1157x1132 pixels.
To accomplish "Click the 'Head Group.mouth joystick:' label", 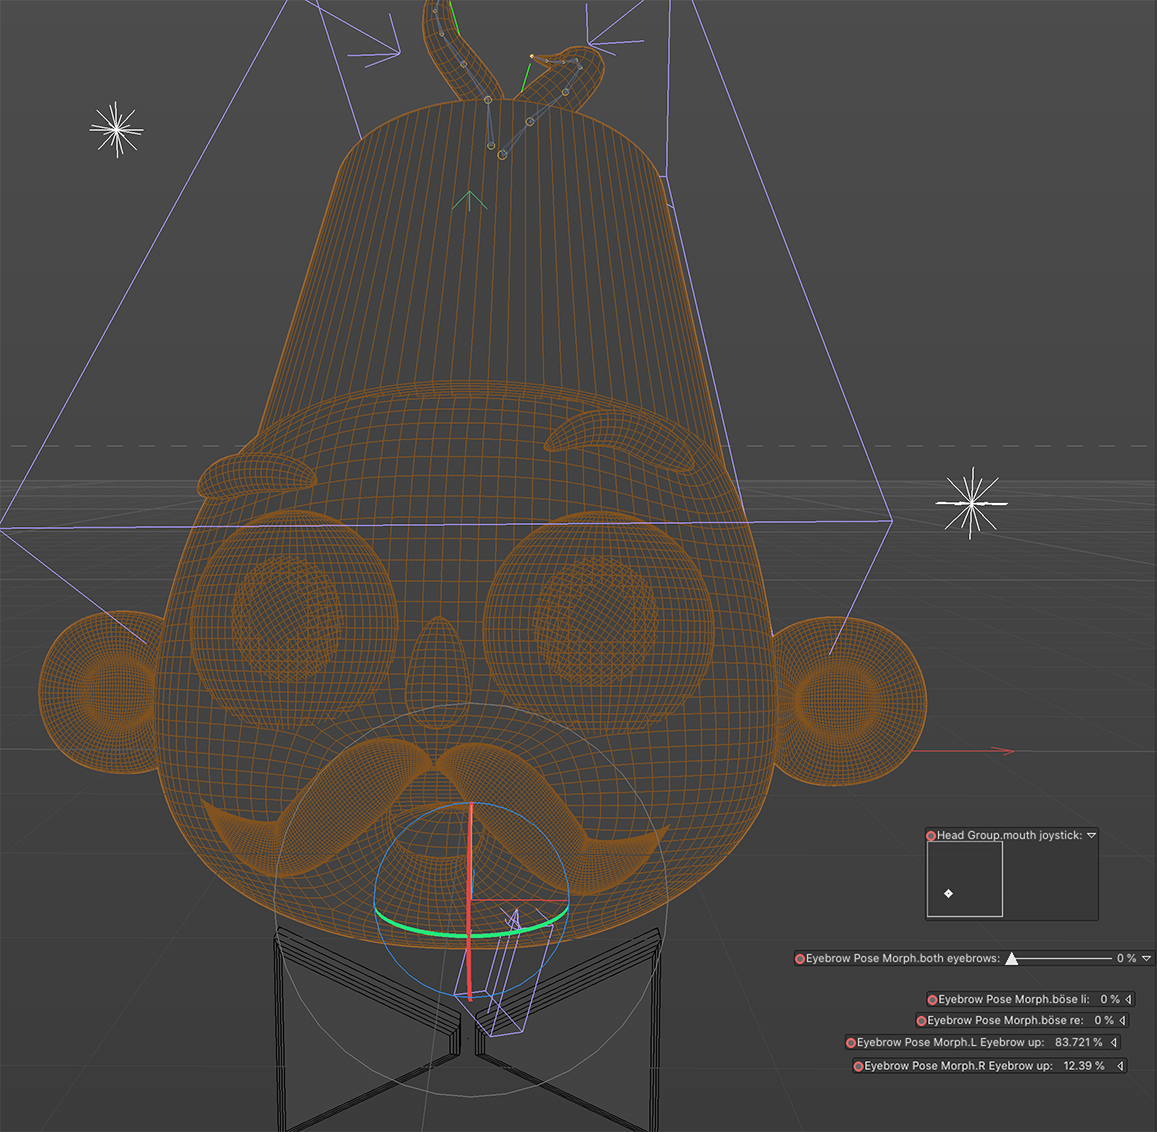I will click(x=1009, y=835).
